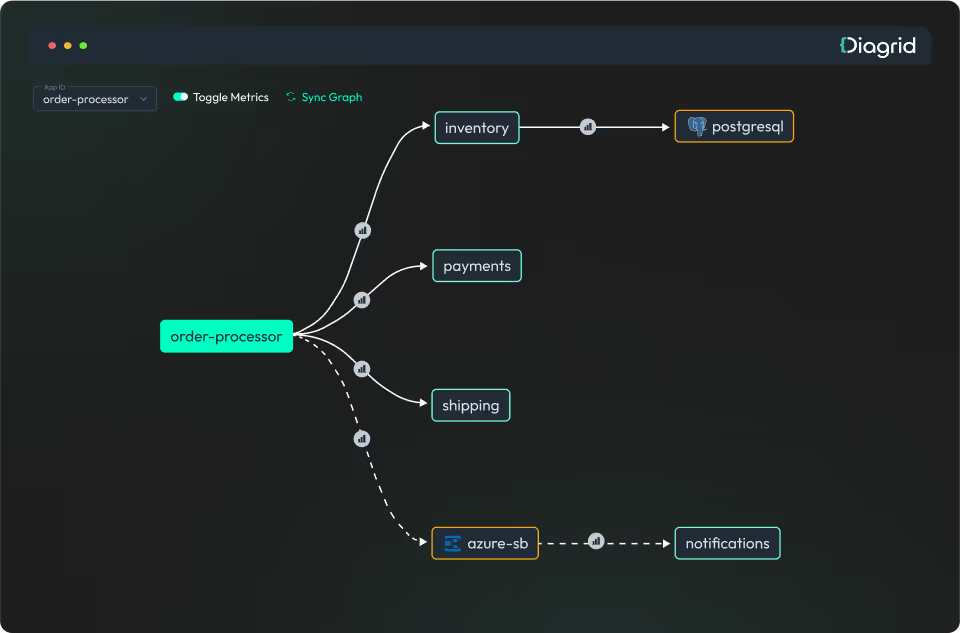Select the notifications node

coord(727,543)
